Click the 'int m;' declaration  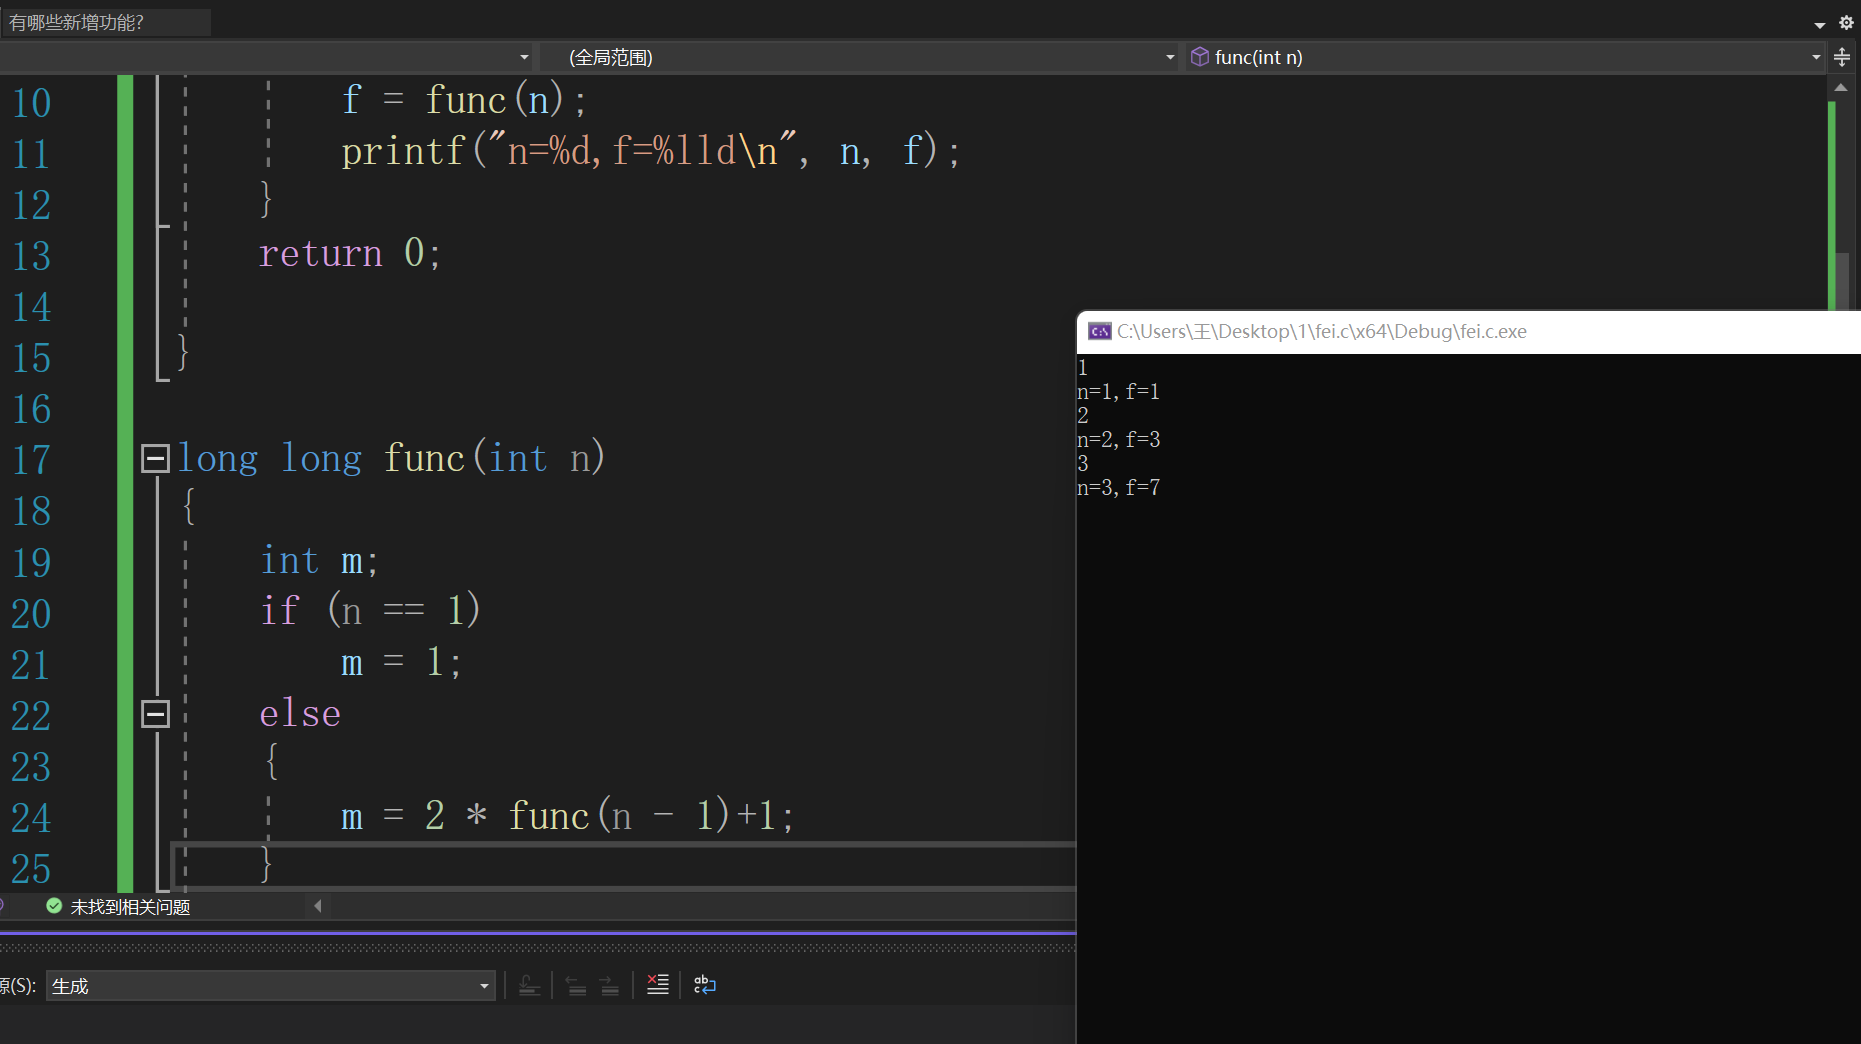coord(319,560)
